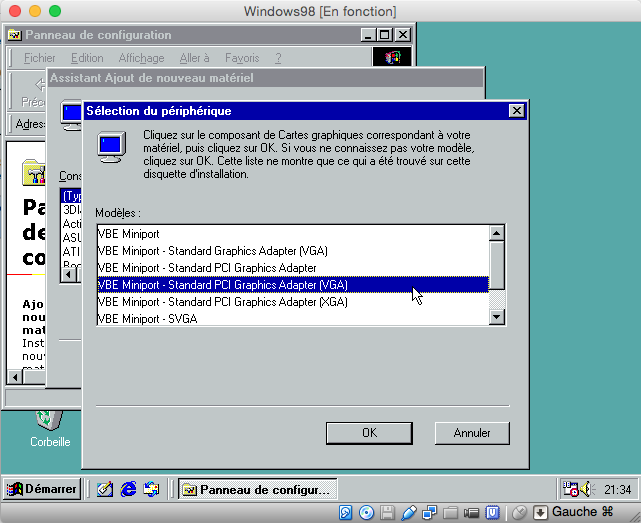Click the macOS yellow minimize button

[x=35, y=11]
